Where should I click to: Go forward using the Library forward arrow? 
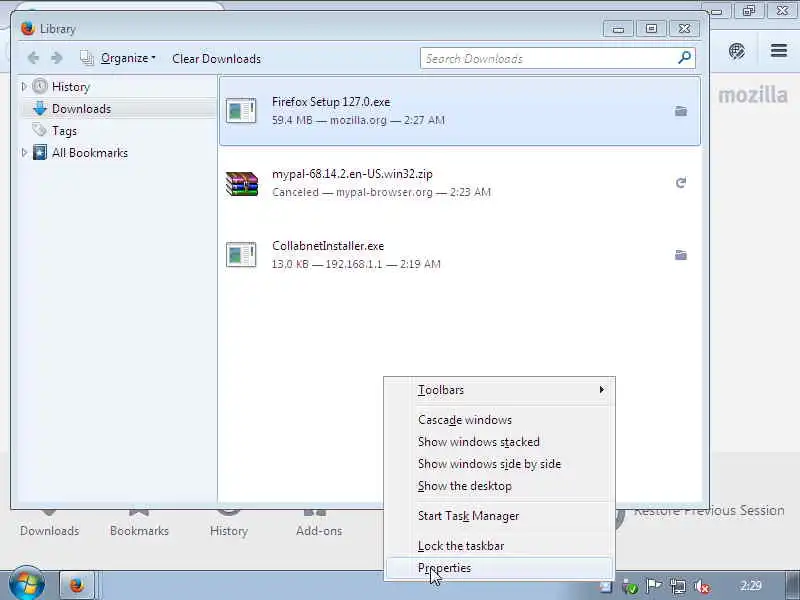[57, 58]
